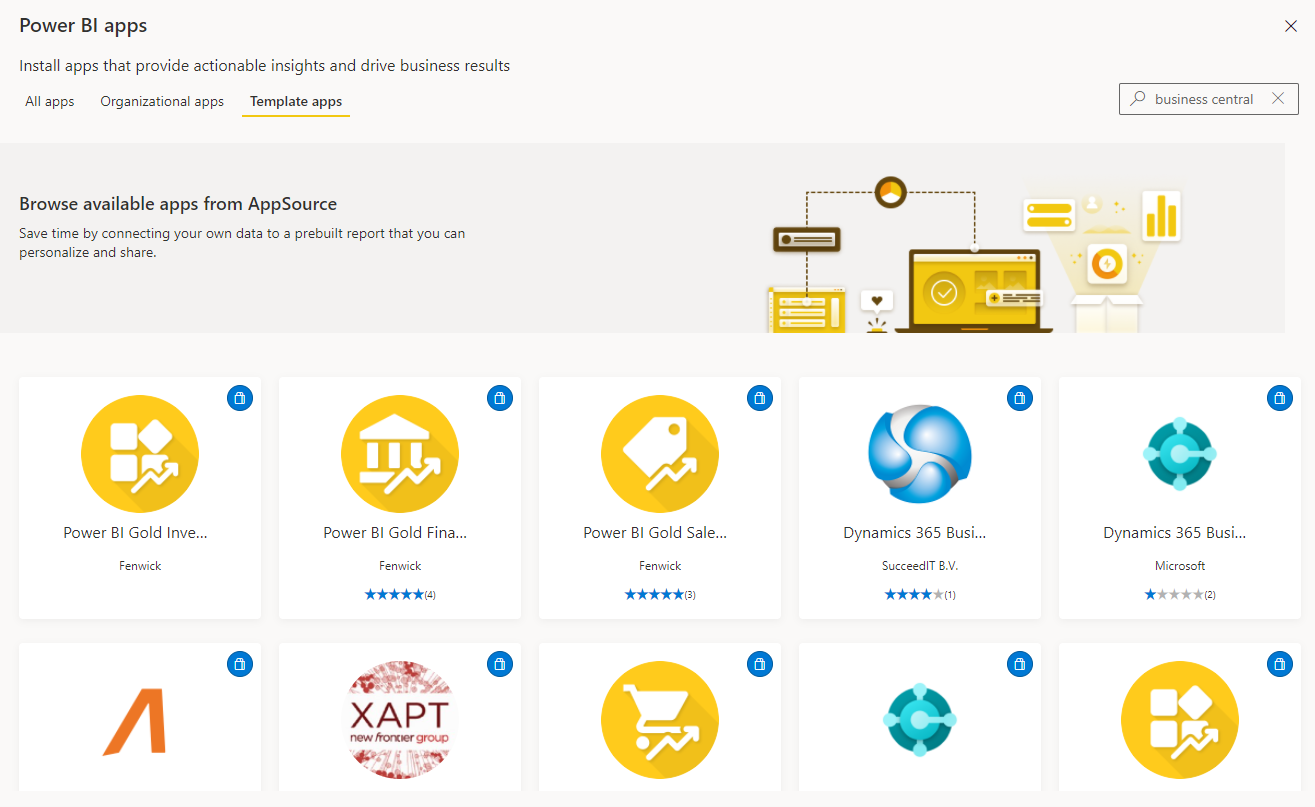Open Power BI Gold Inve... app title

(136, 533)
